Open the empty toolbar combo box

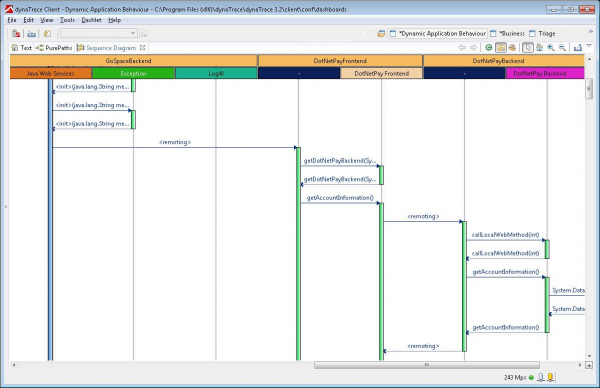[98, 34]
